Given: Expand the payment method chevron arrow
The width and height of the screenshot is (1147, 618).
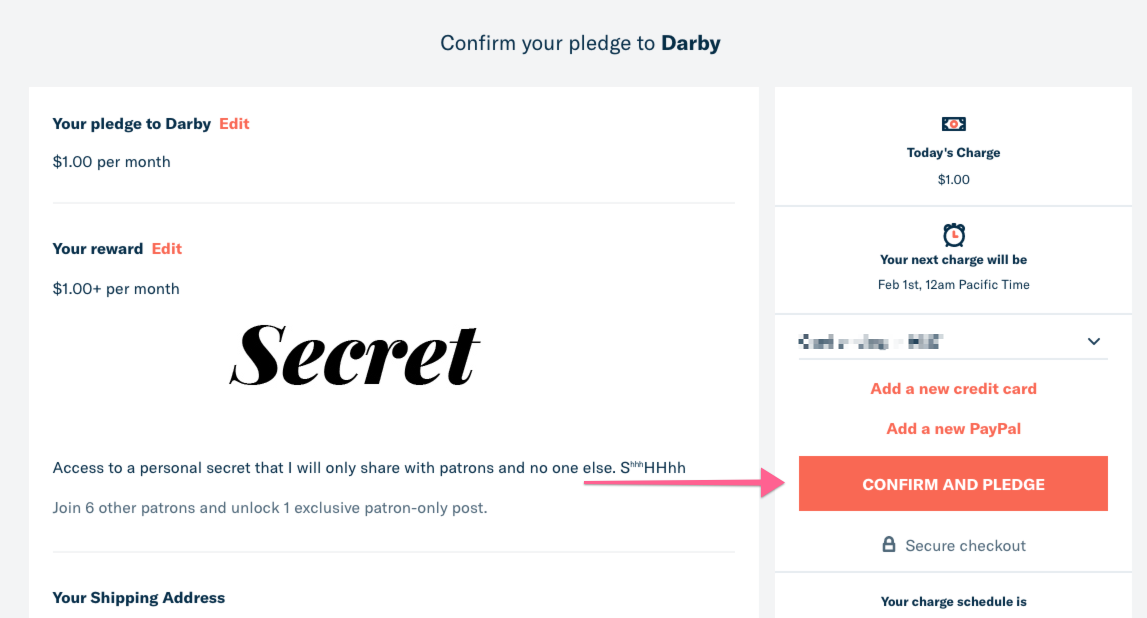Looking at the screenshot, I should [x=1093, y=342].
